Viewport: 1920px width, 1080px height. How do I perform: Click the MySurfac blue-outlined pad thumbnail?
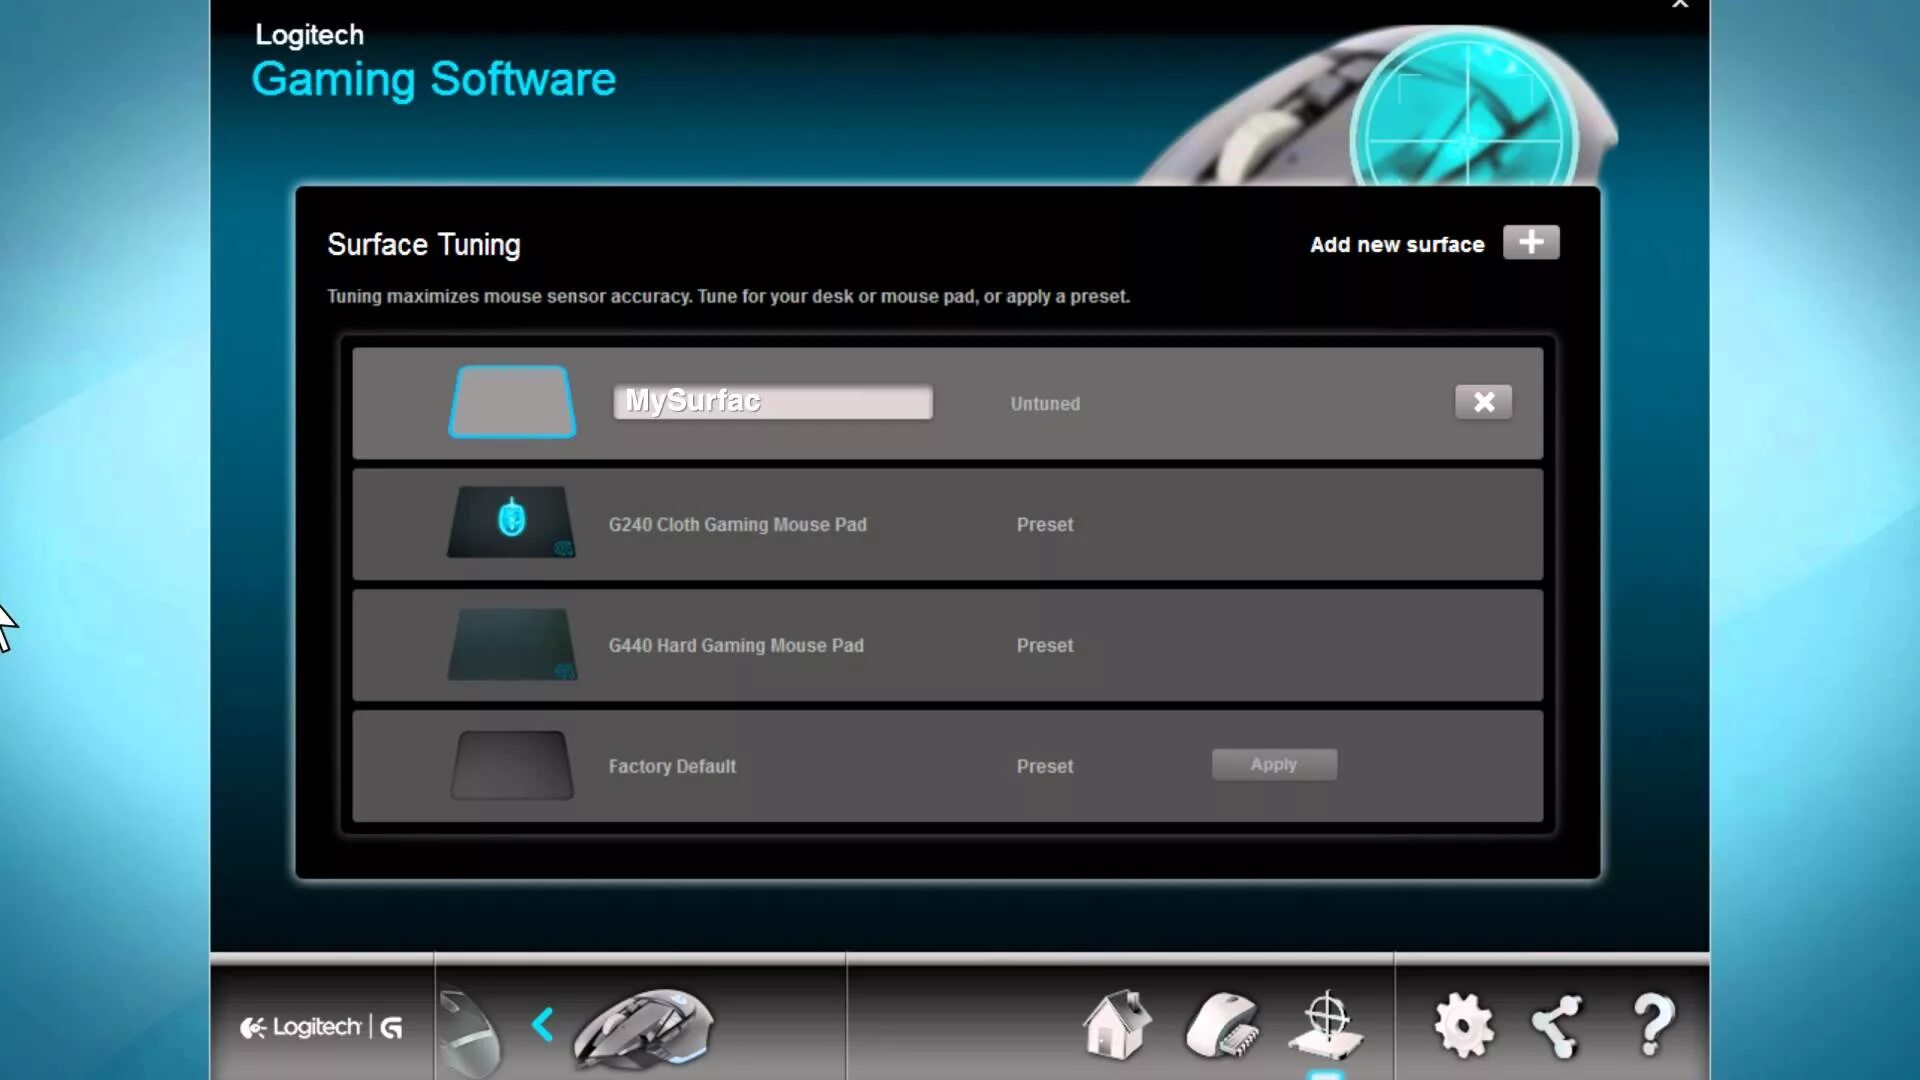[x=512, y=402]
